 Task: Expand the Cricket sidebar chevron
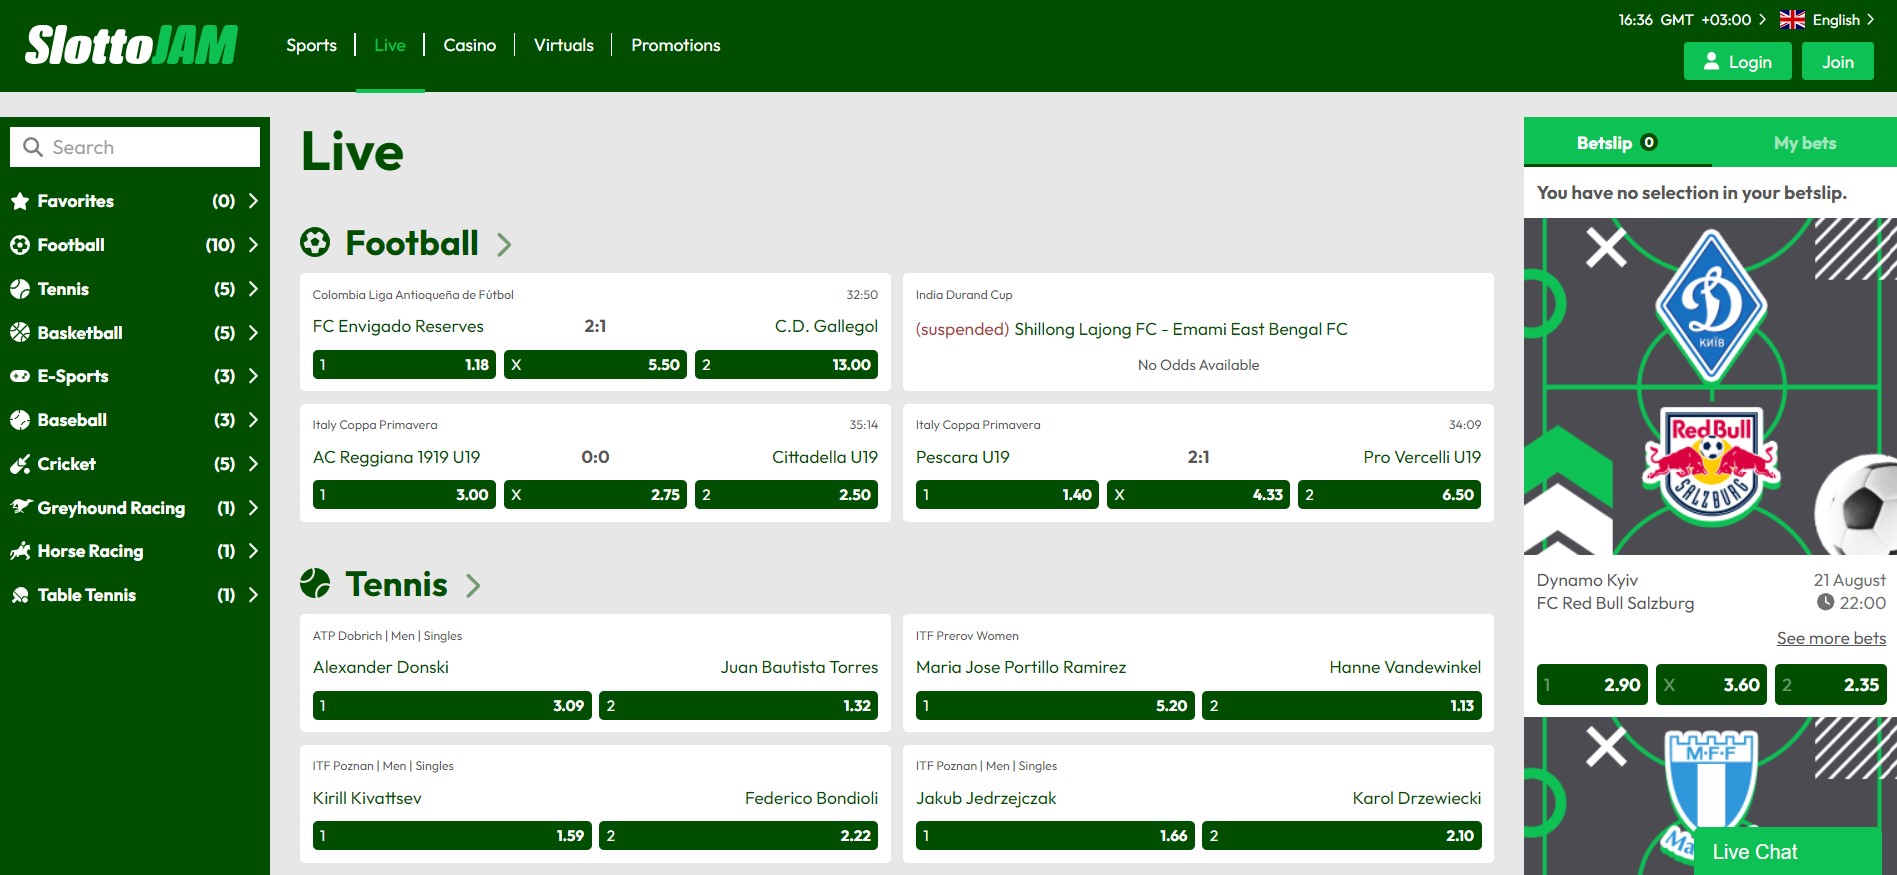click(253, 464)
